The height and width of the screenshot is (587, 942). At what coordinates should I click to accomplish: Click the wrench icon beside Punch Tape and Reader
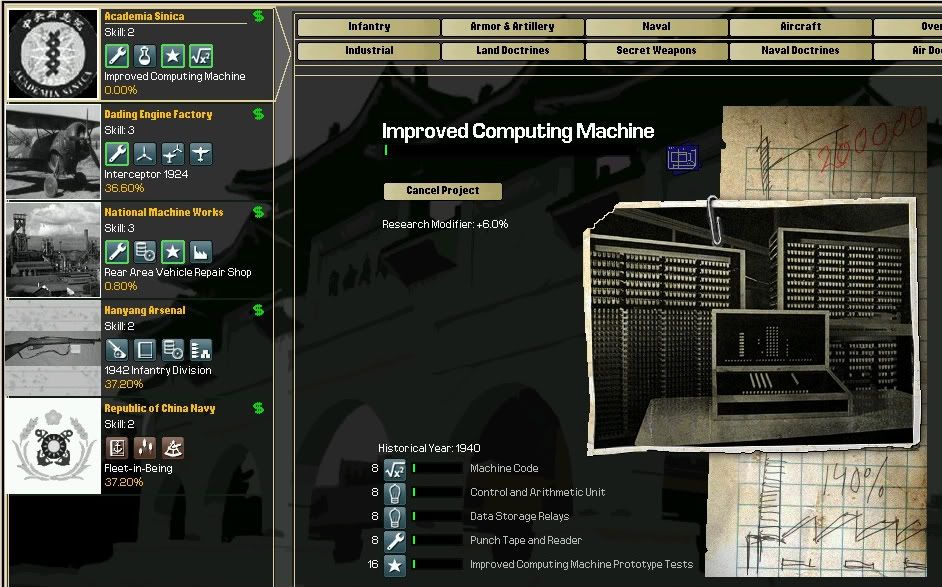[395, 540]
